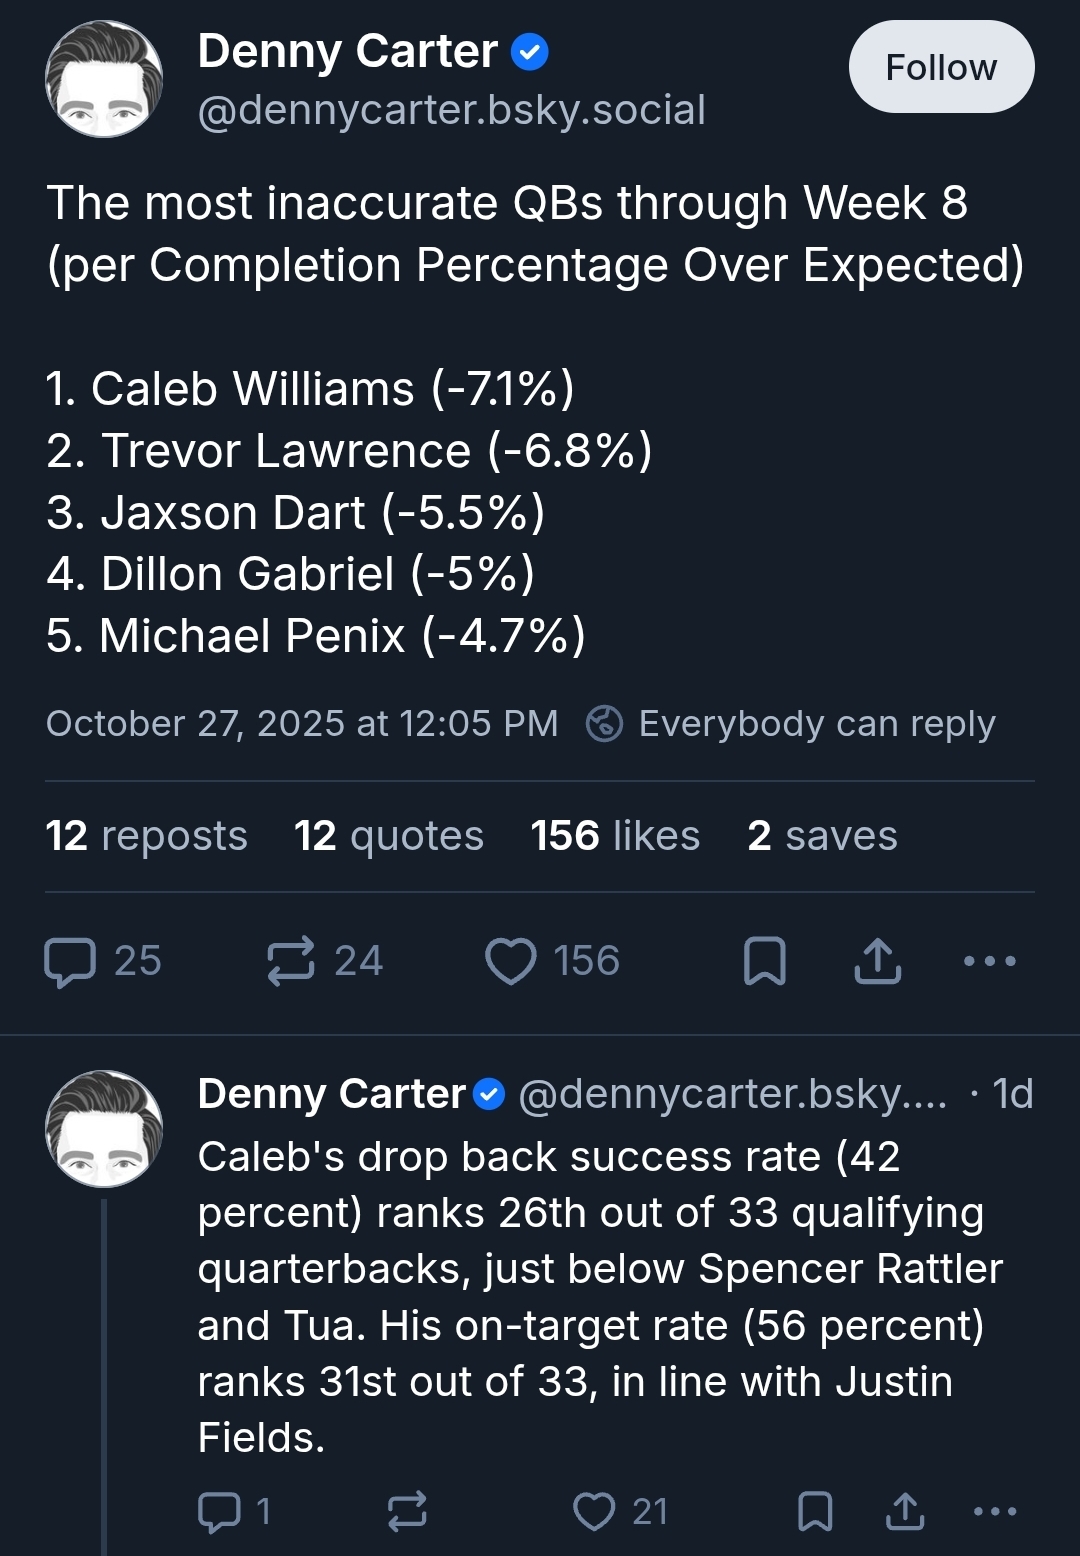Bookmark the main post
The width and height of the screenshot is (1080, 1556).
click(x=765, y=962)
